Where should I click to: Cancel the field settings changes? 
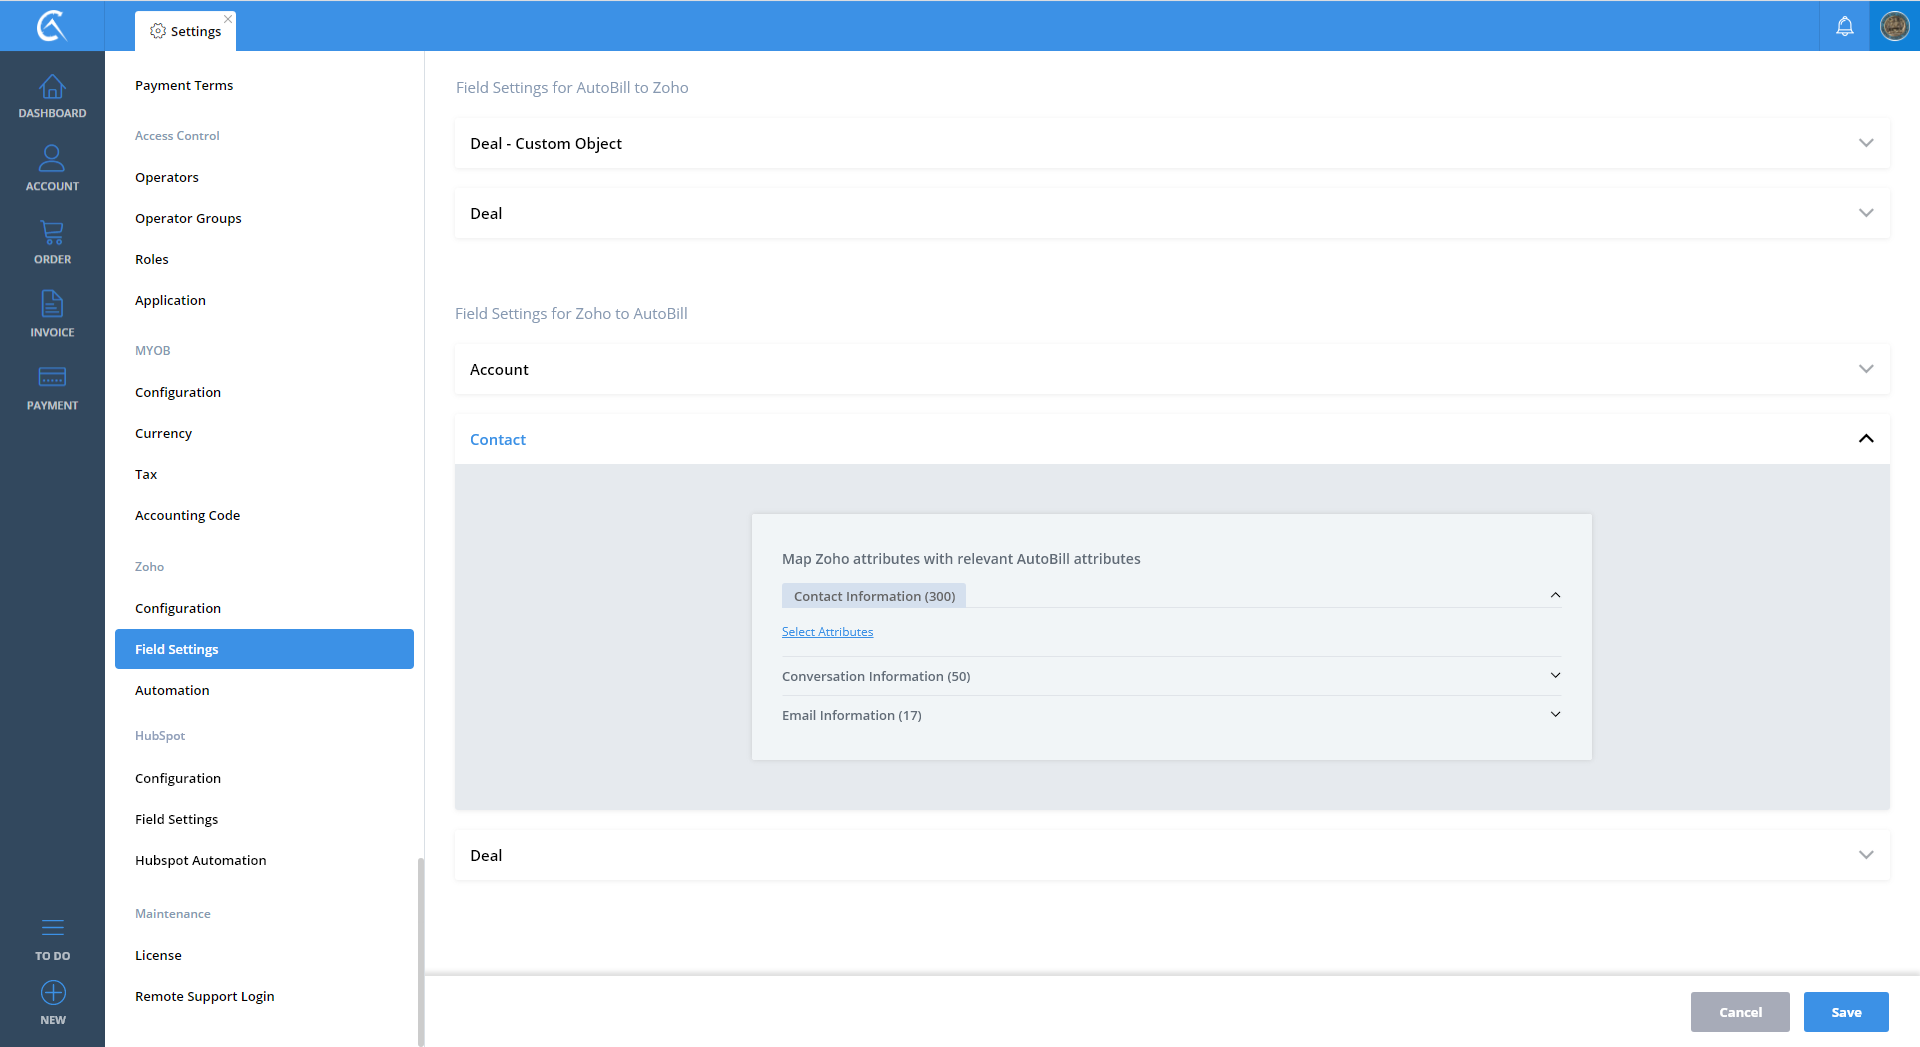click(1739, 1012)
